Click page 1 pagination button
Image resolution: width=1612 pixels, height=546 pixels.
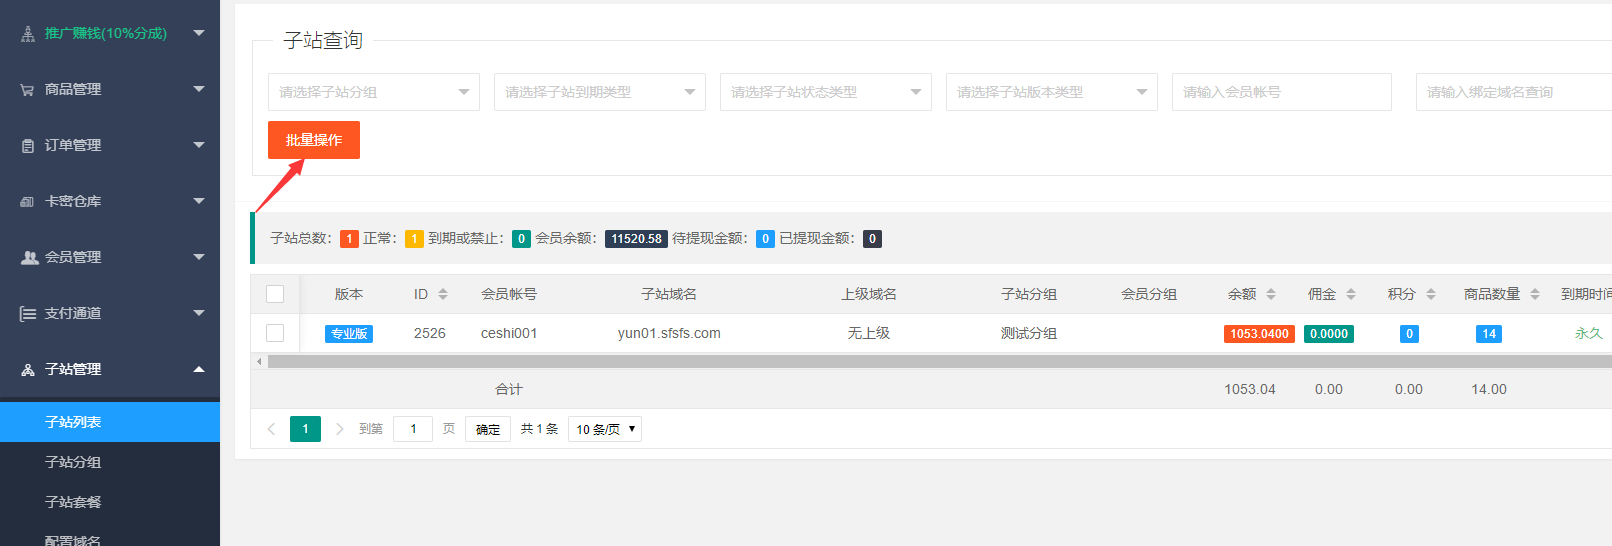coord(306,429)
